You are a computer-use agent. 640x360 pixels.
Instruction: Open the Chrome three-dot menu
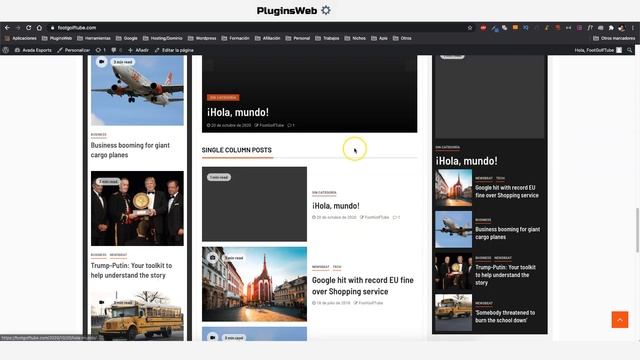tap(633, 28)
